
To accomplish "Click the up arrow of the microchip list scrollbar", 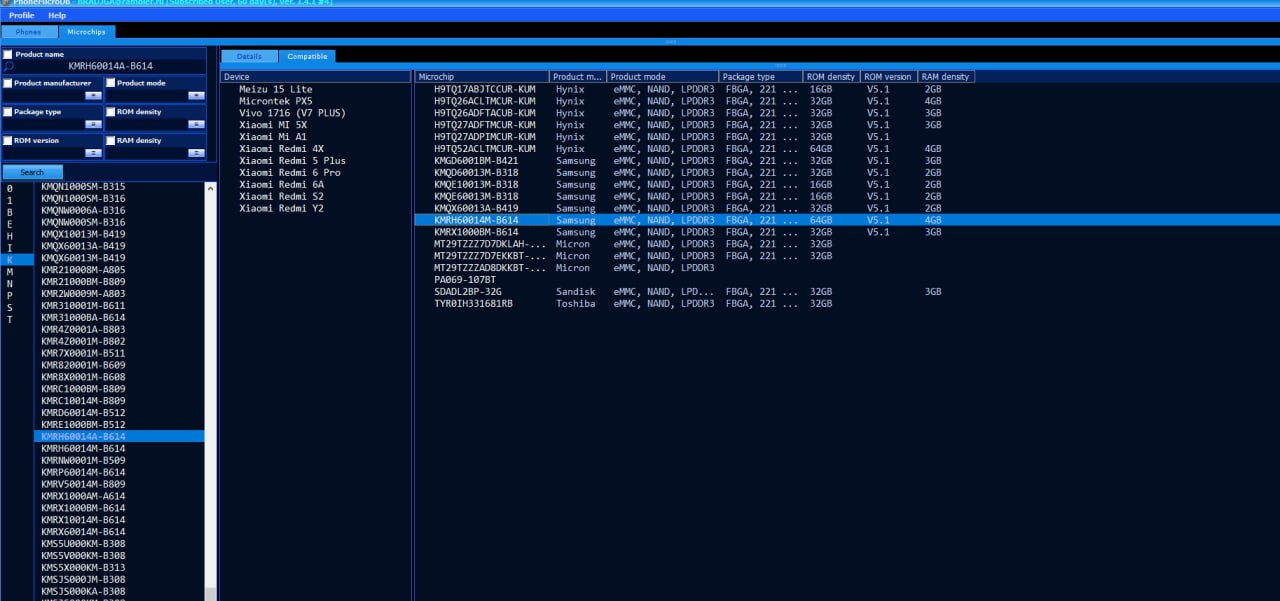I will tap(210, 187).
